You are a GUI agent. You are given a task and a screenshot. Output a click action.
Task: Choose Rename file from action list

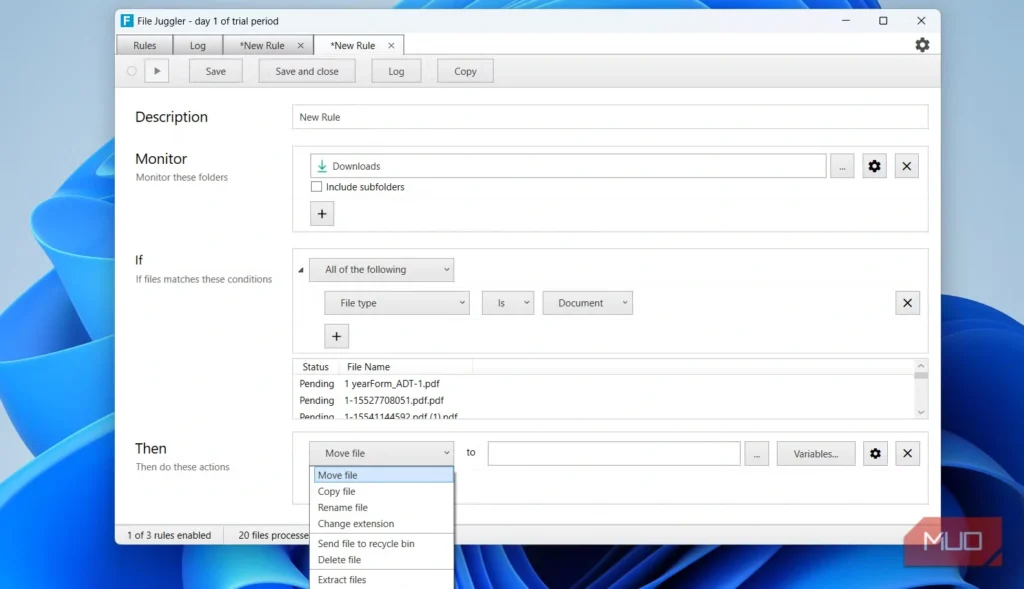coord(343,508)
